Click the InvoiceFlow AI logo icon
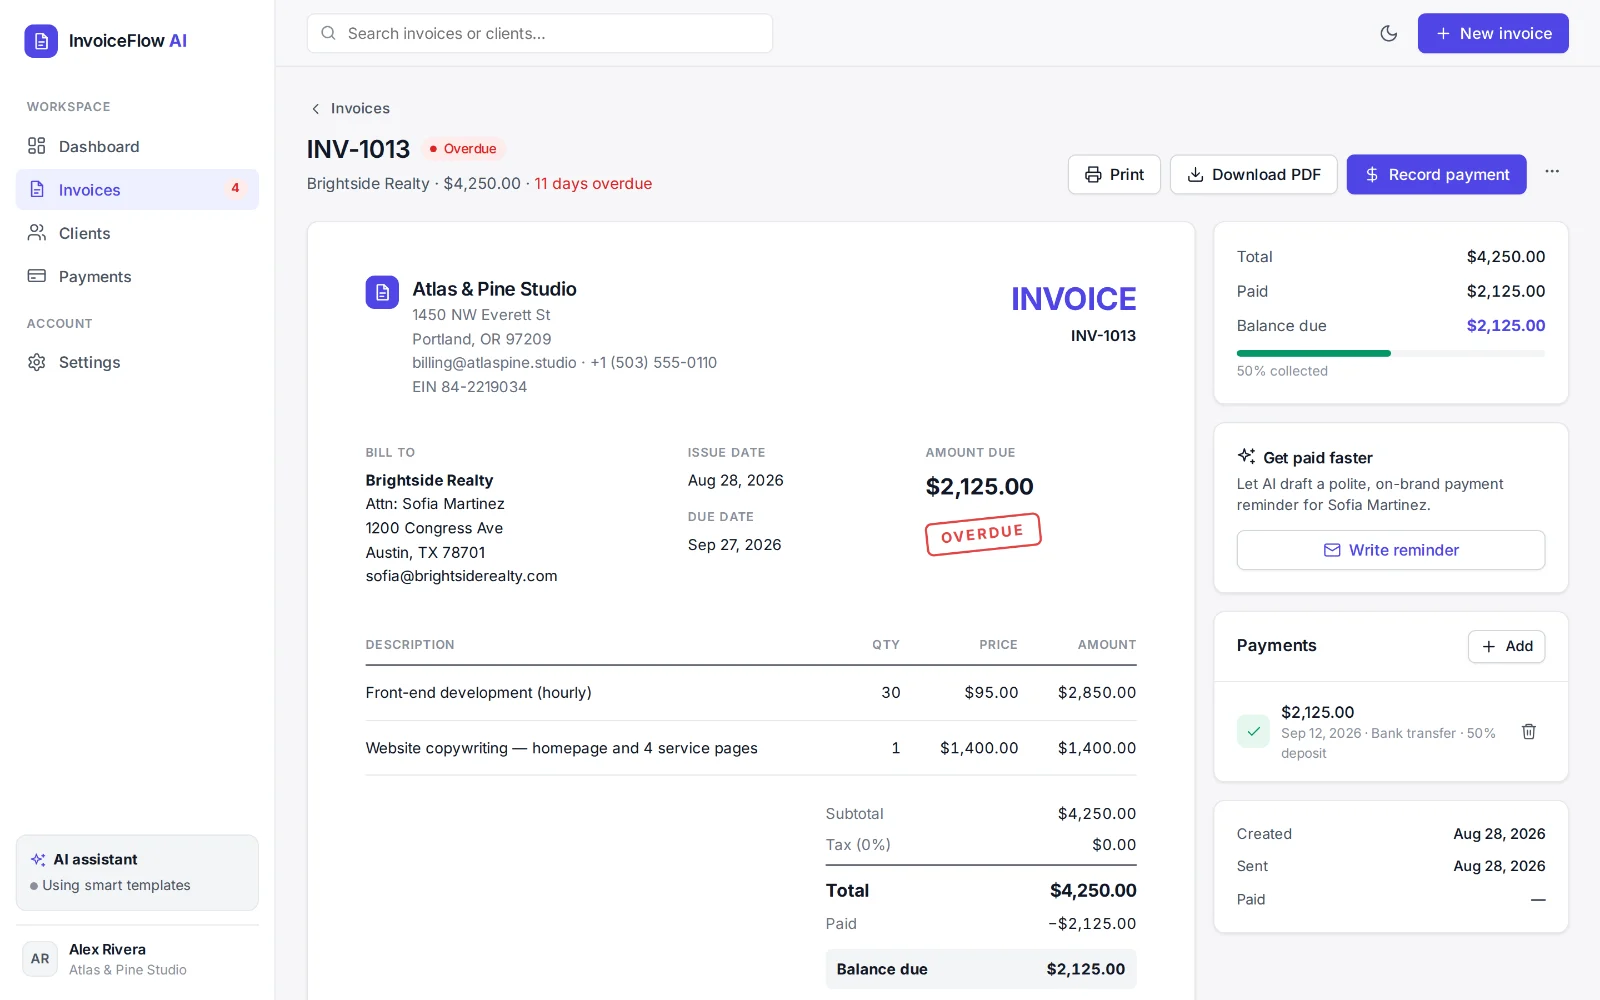The width and height of the screenshot is (1600, 1000). click(x=41, y=41)
